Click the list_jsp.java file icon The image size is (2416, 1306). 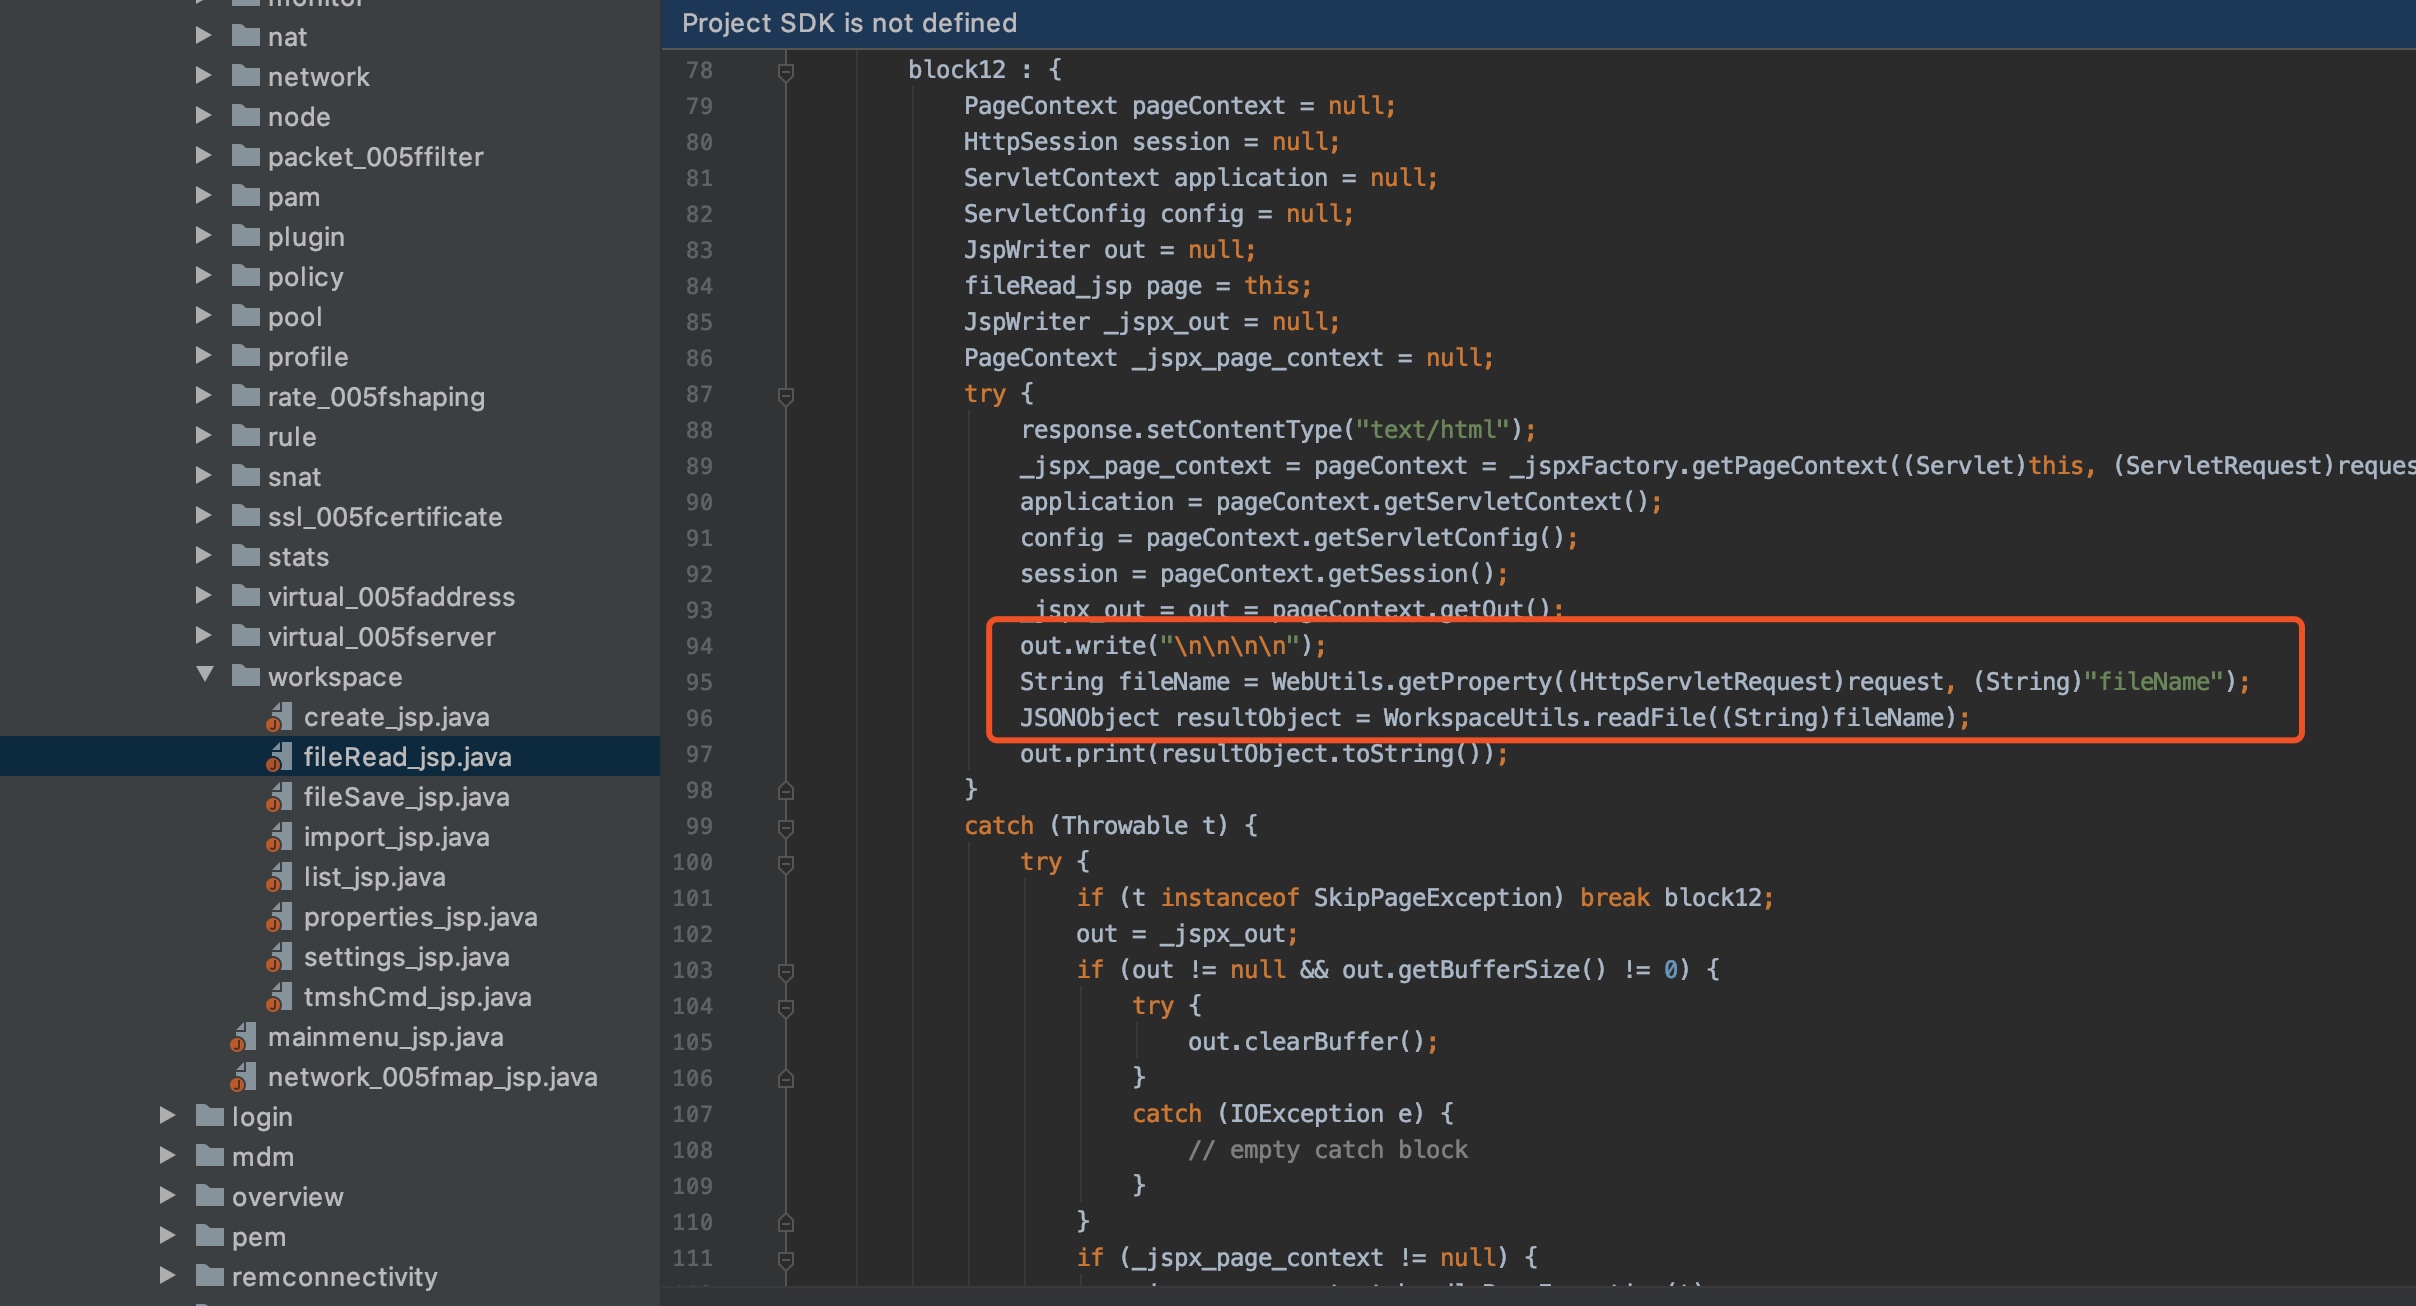[x=279, y=877]
